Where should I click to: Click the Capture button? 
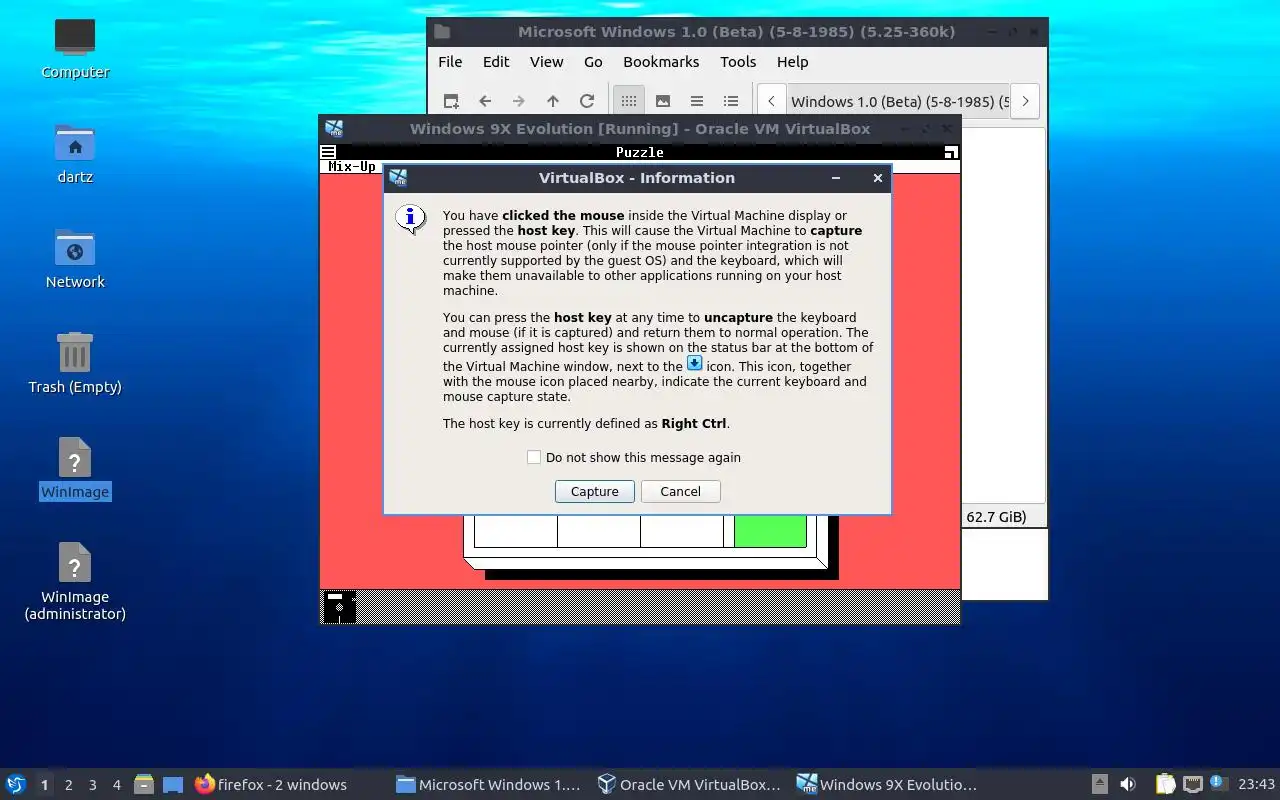tap(594, 491)
